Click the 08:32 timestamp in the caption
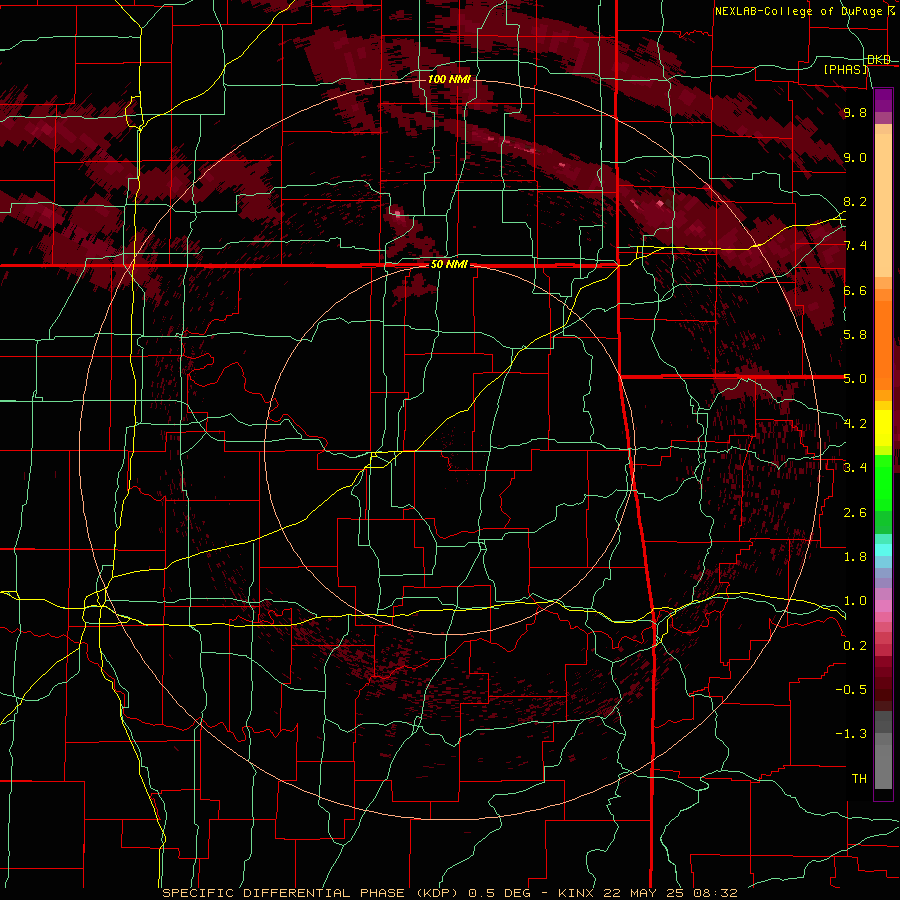The width and height of the screenshot is (900, 900). coord(717,893)
